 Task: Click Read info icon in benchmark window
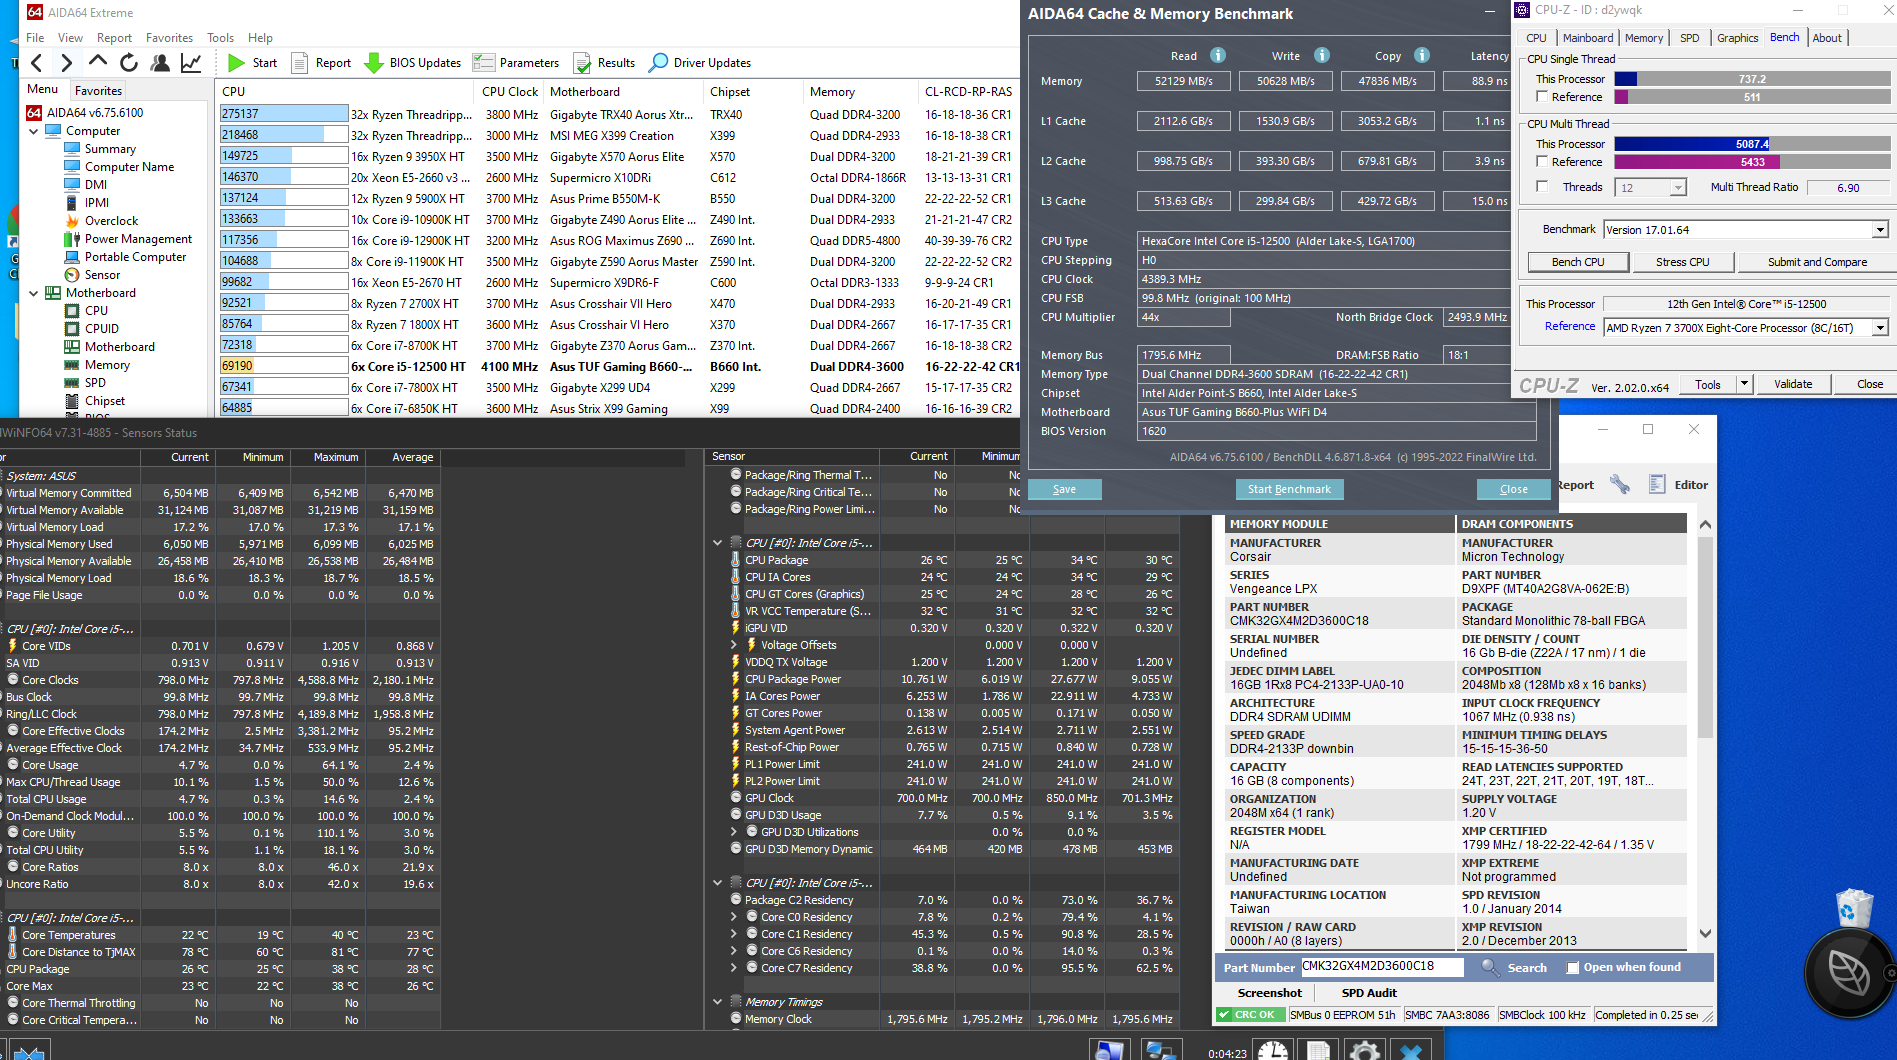[x=1218, y=55]
